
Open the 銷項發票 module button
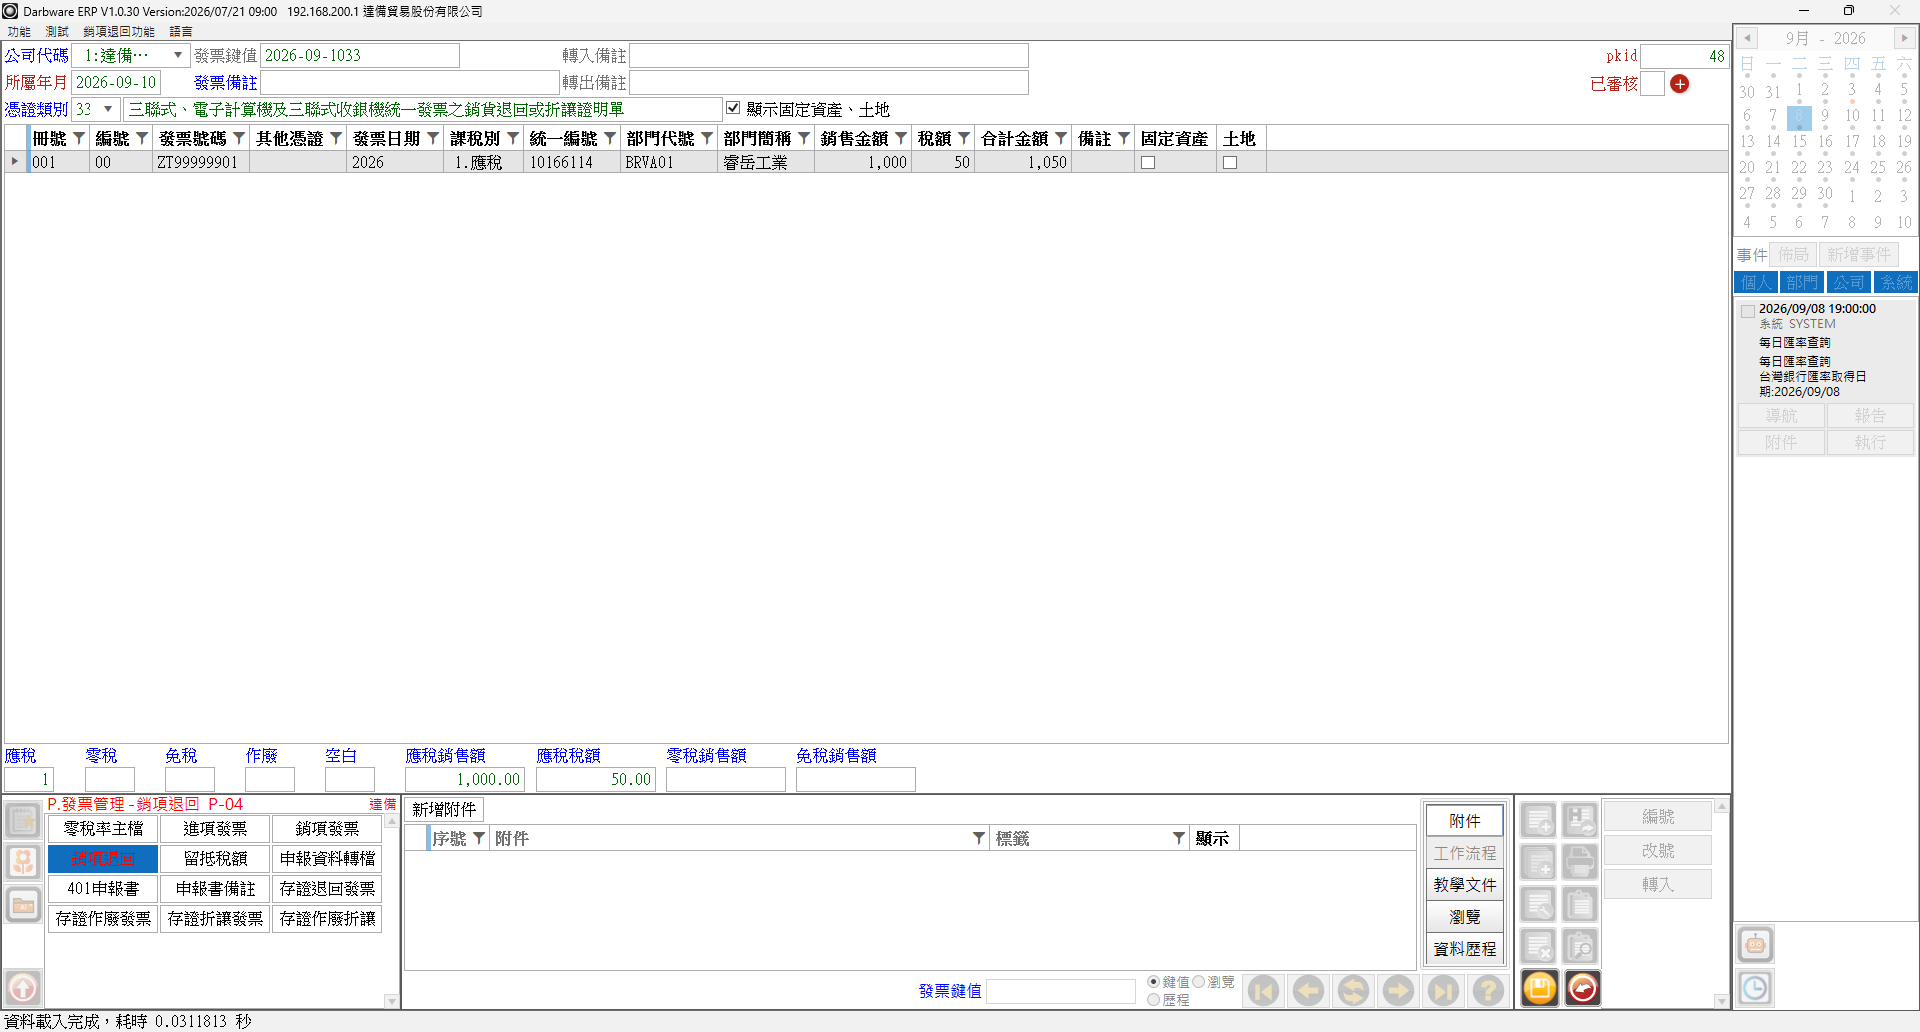[327, 829]
